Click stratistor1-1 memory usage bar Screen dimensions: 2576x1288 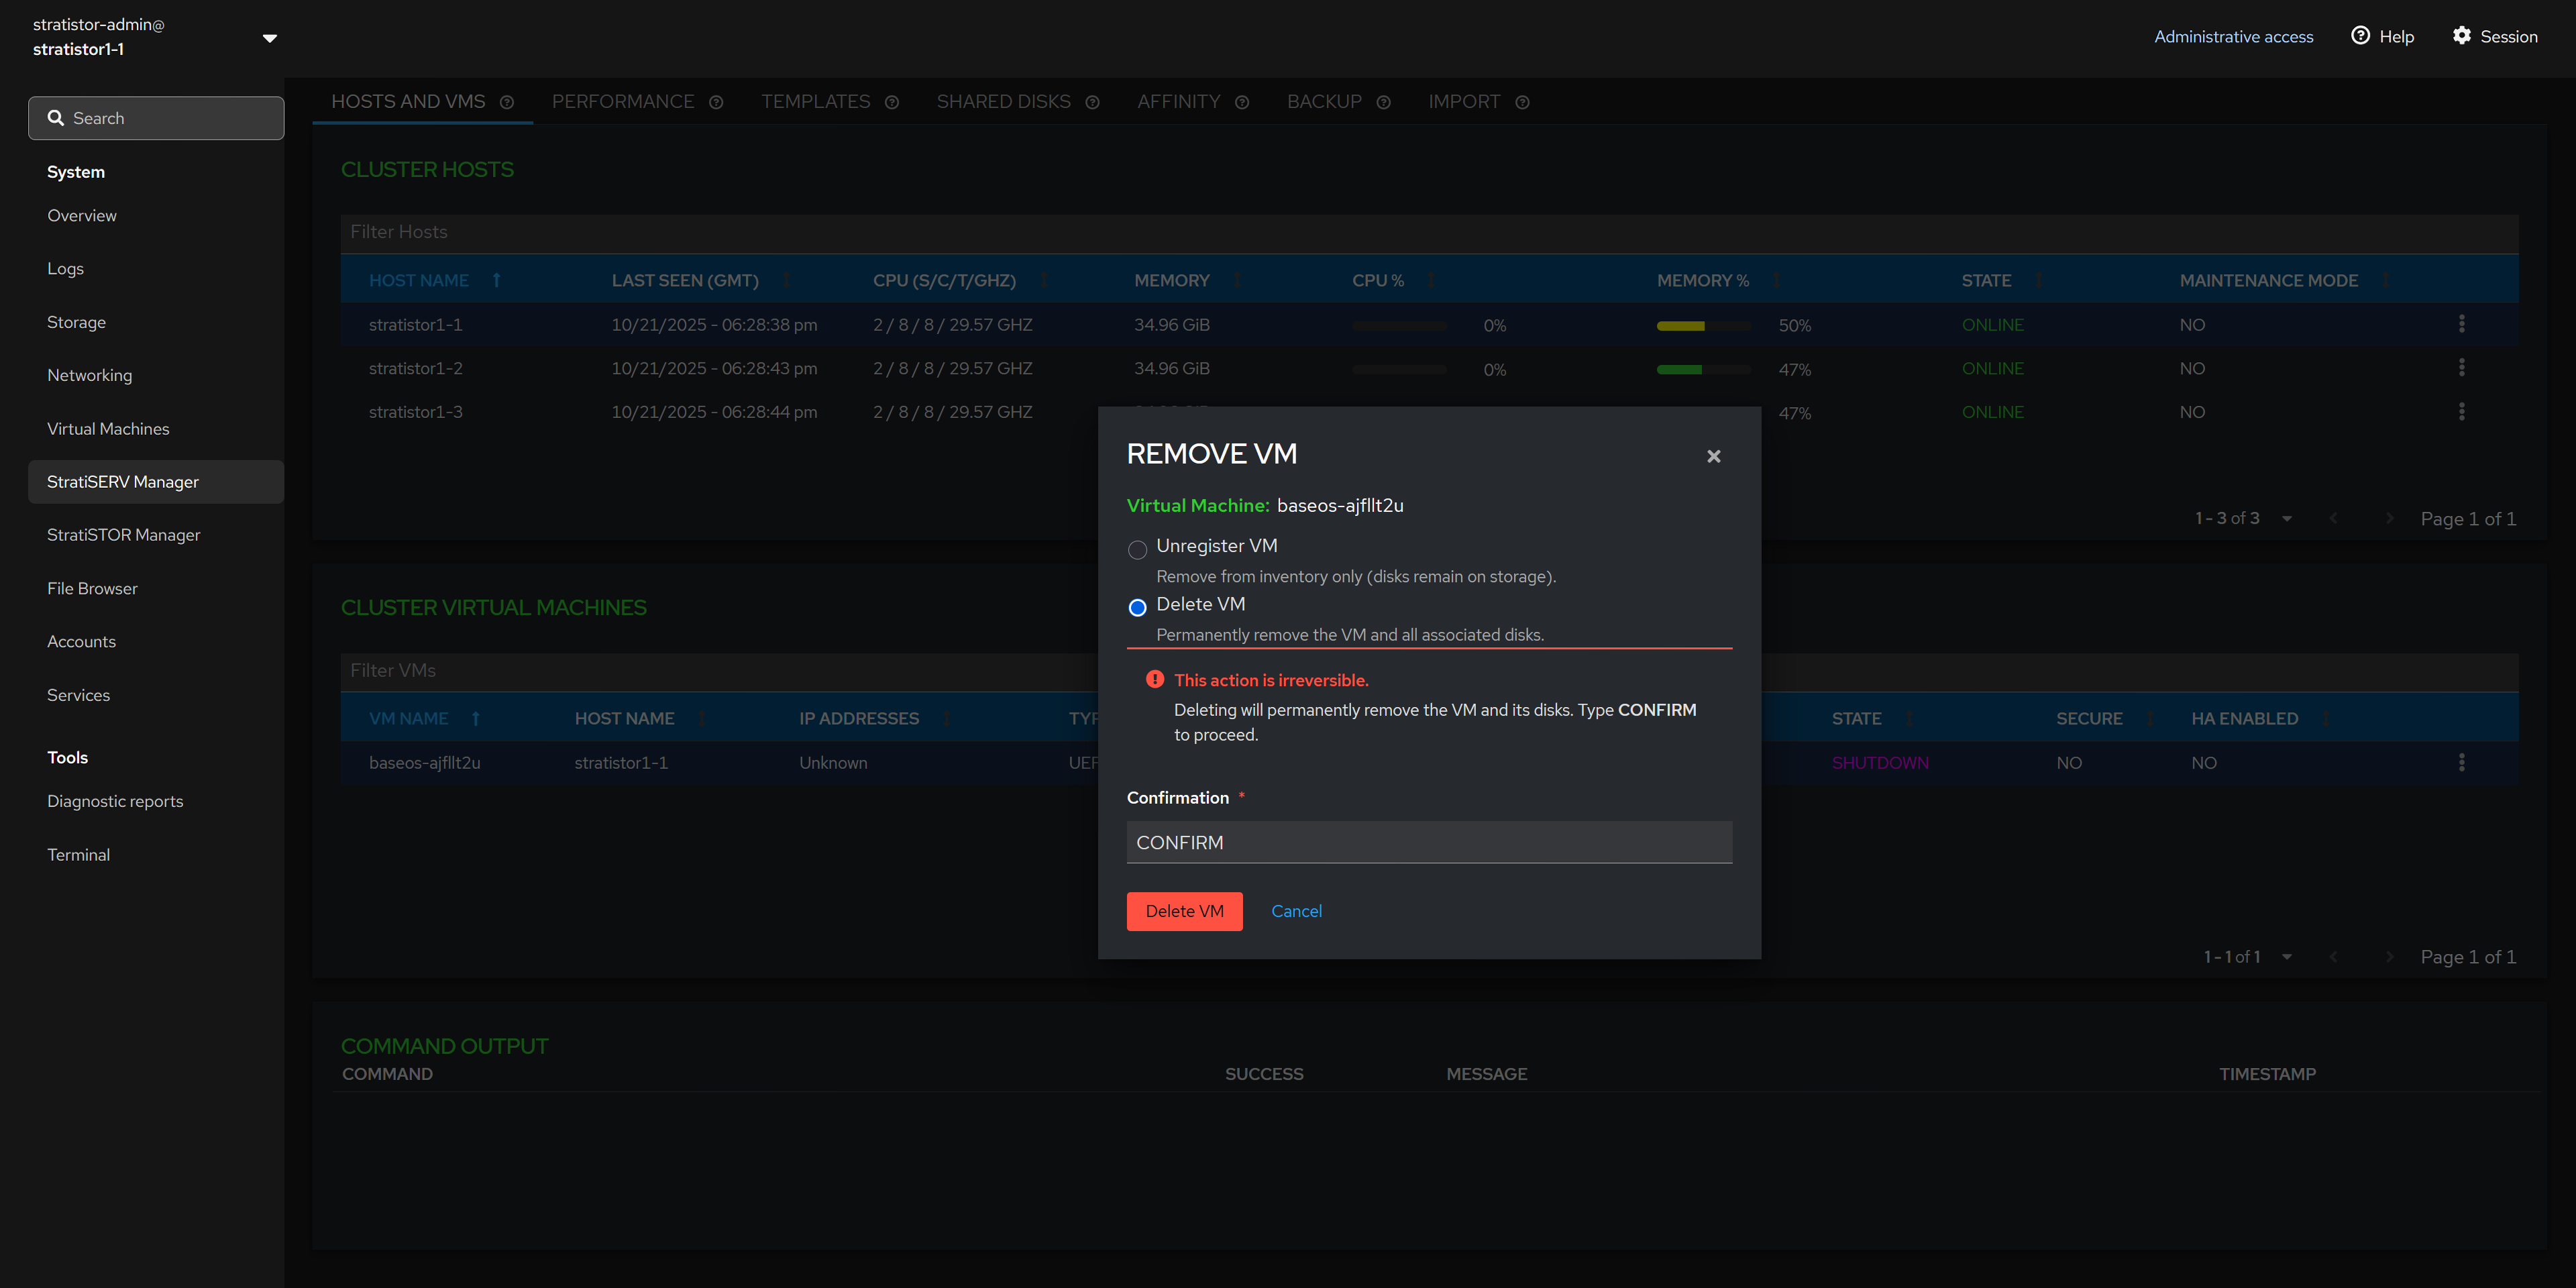click(x=1703, y=326)
